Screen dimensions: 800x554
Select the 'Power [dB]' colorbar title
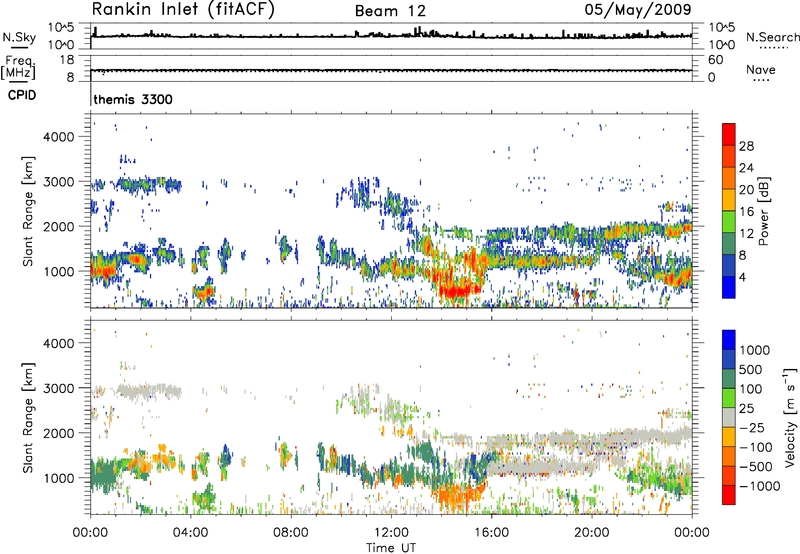(763, 211)
